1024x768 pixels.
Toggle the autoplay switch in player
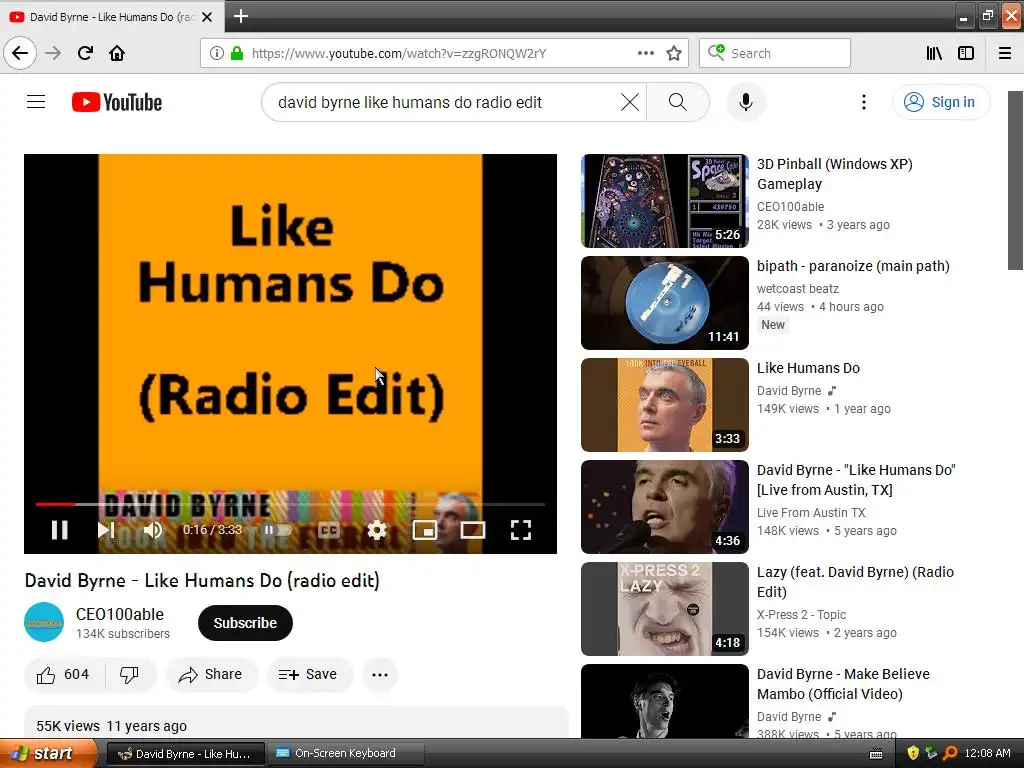(x=276, y=530)
